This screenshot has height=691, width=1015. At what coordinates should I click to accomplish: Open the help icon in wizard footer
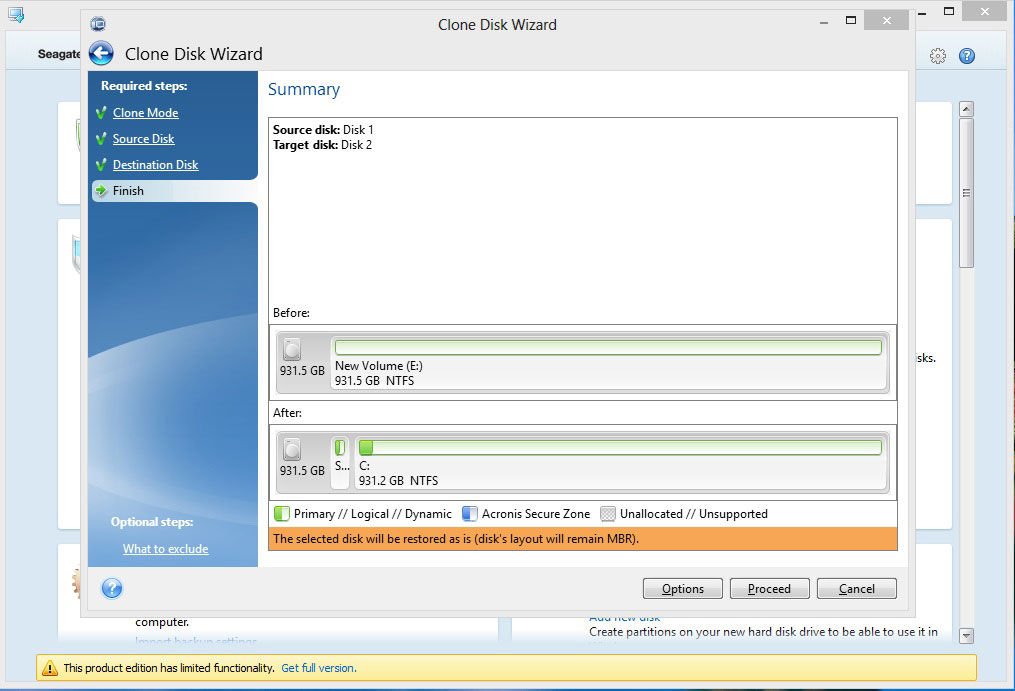tap(112, 588)
